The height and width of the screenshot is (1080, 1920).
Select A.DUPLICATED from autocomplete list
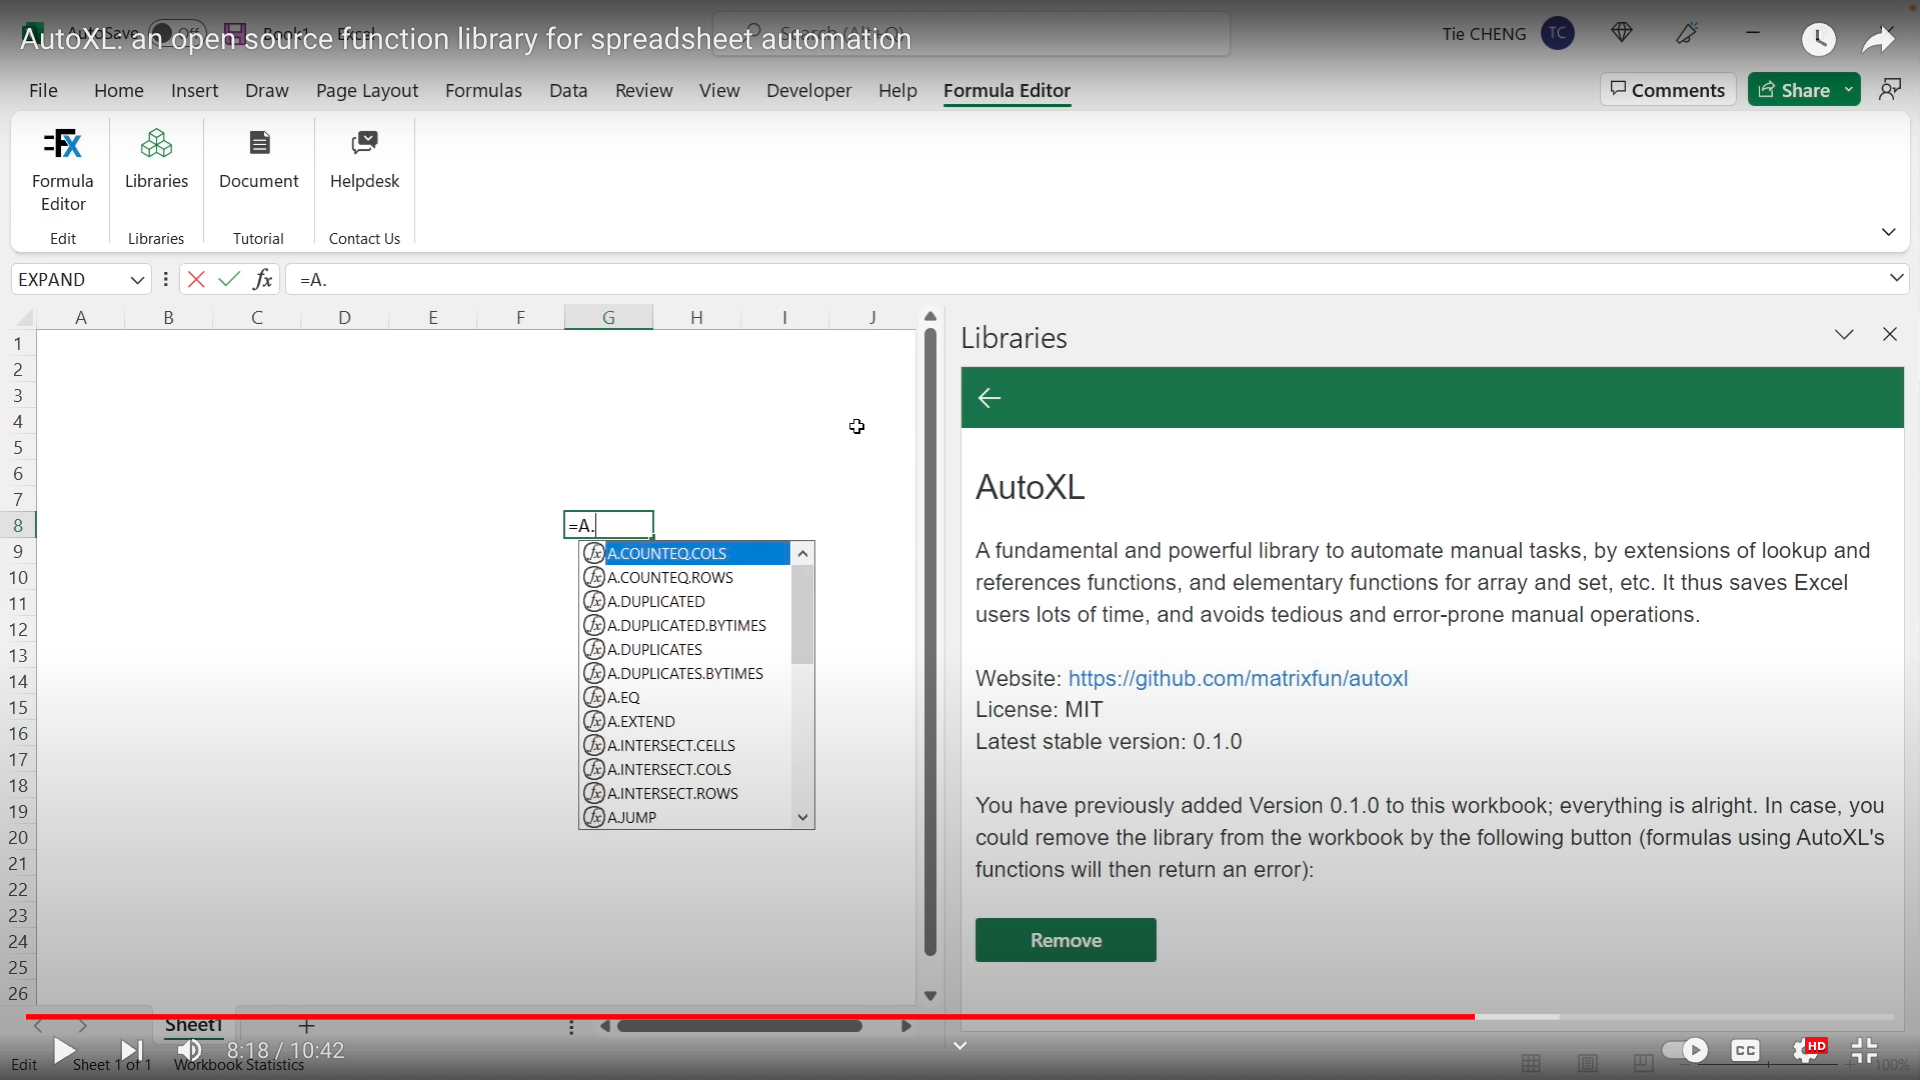pyautogui.click(x=657, y=600)
